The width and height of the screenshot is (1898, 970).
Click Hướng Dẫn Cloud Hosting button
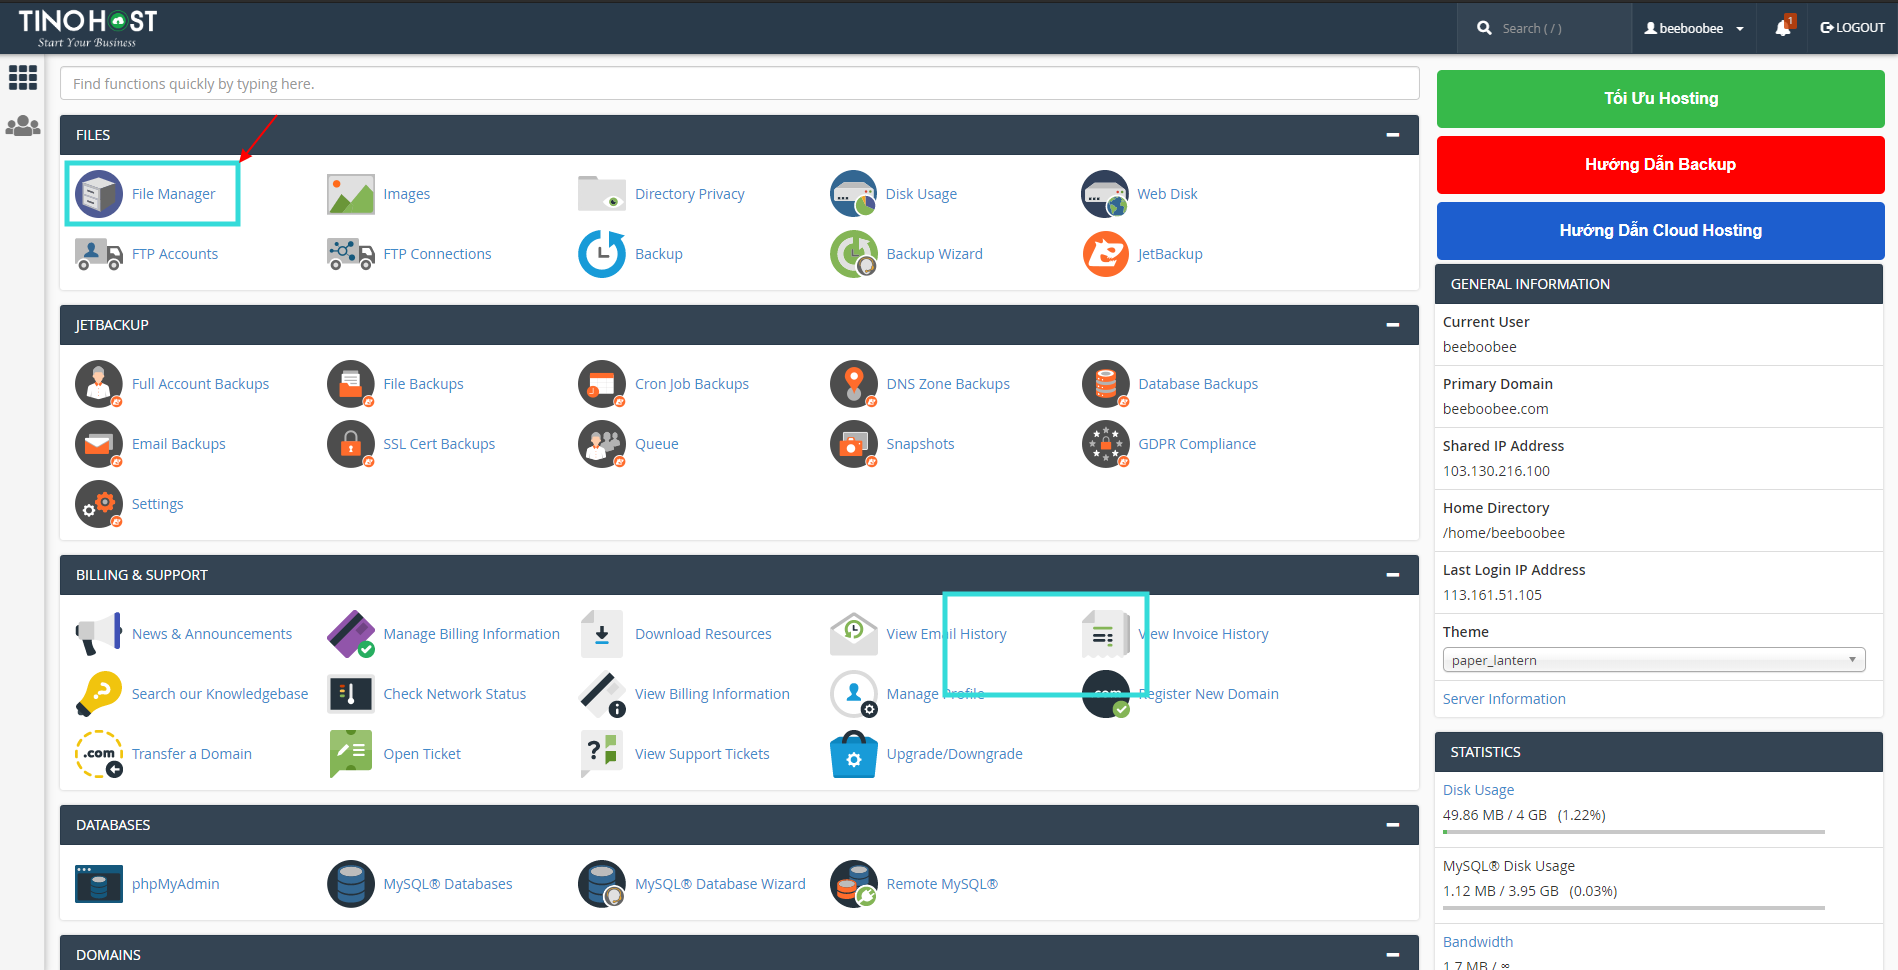[x=1661, y=230]
